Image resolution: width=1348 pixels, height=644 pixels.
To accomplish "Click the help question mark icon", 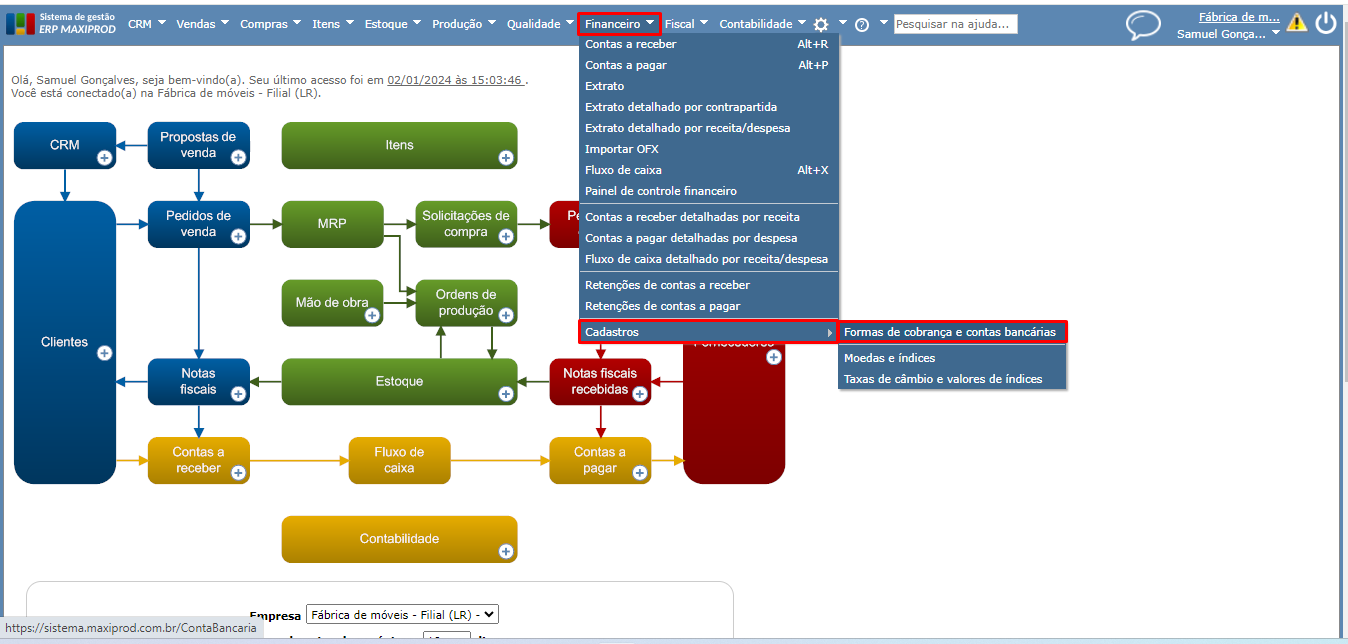I will click(862, 25).
